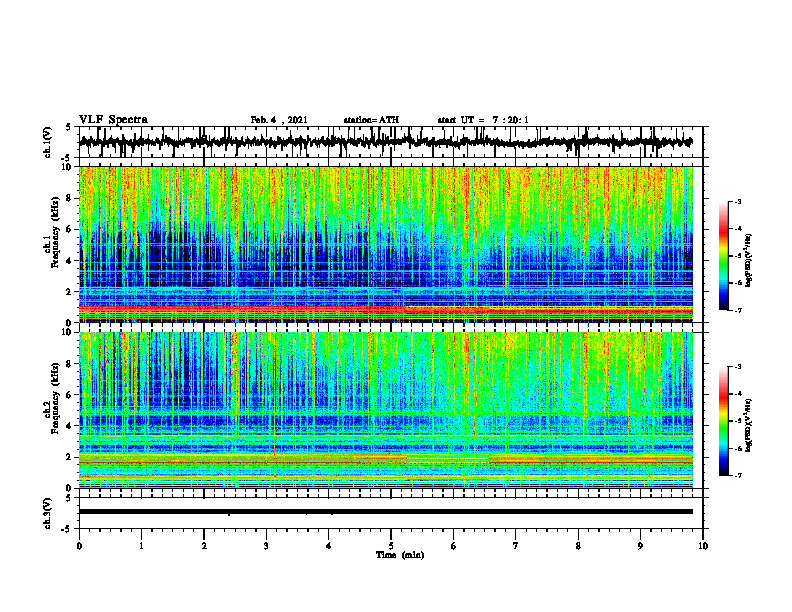
Task: Click the "-7" label on ch.2 color bar
Action: click(x=737, y=475)
